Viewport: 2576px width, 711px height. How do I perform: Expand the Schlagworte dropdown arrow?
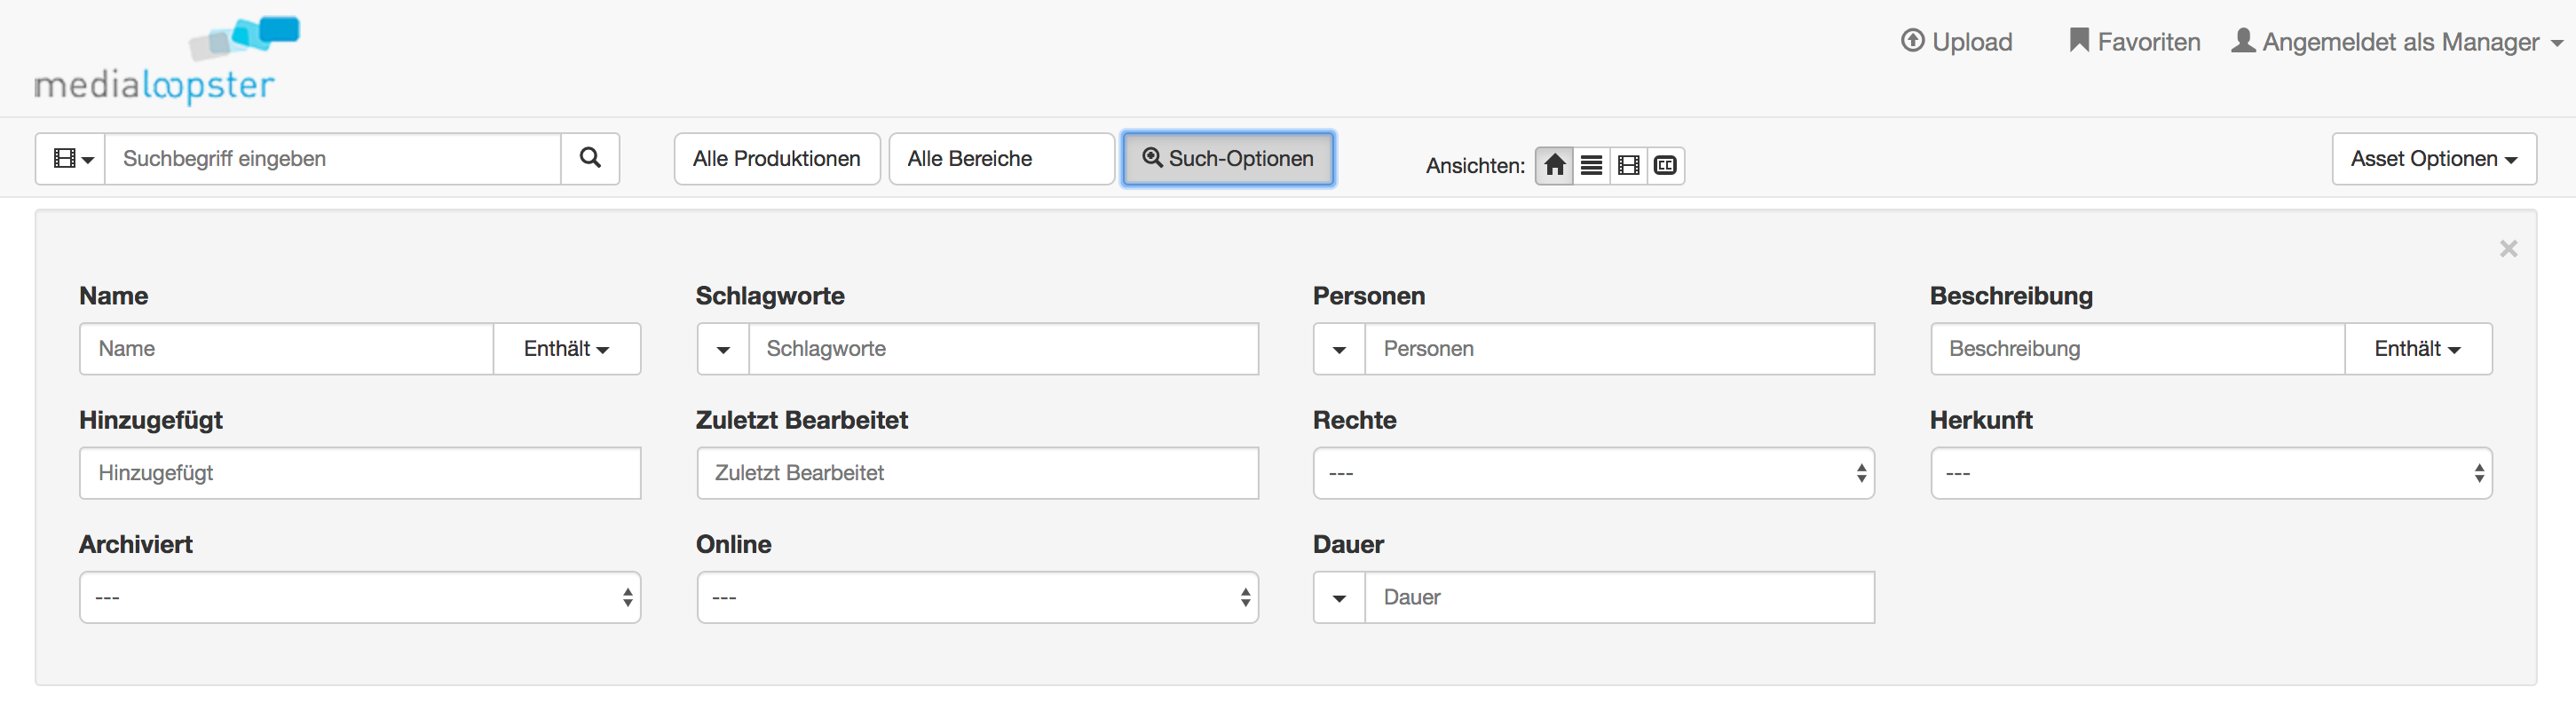click(723, 348)
